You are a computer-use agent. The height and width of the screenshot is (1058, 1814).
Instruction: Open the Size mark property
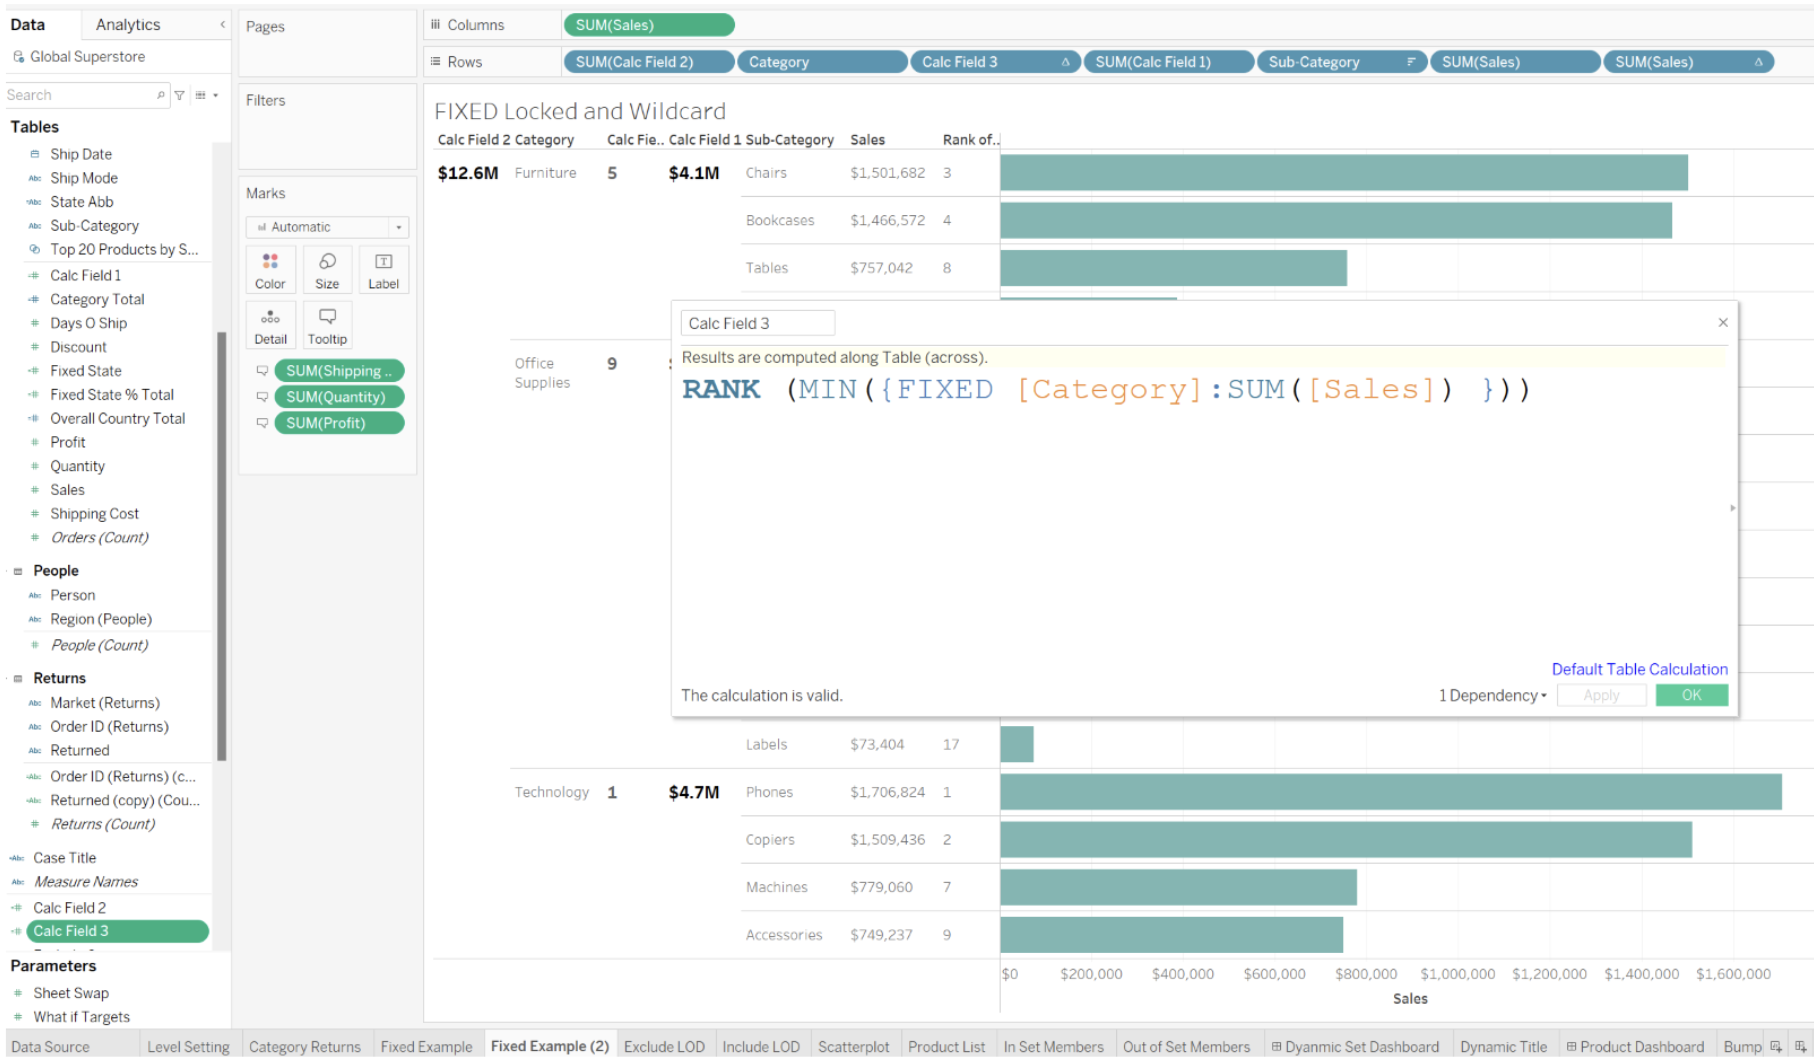327,268
